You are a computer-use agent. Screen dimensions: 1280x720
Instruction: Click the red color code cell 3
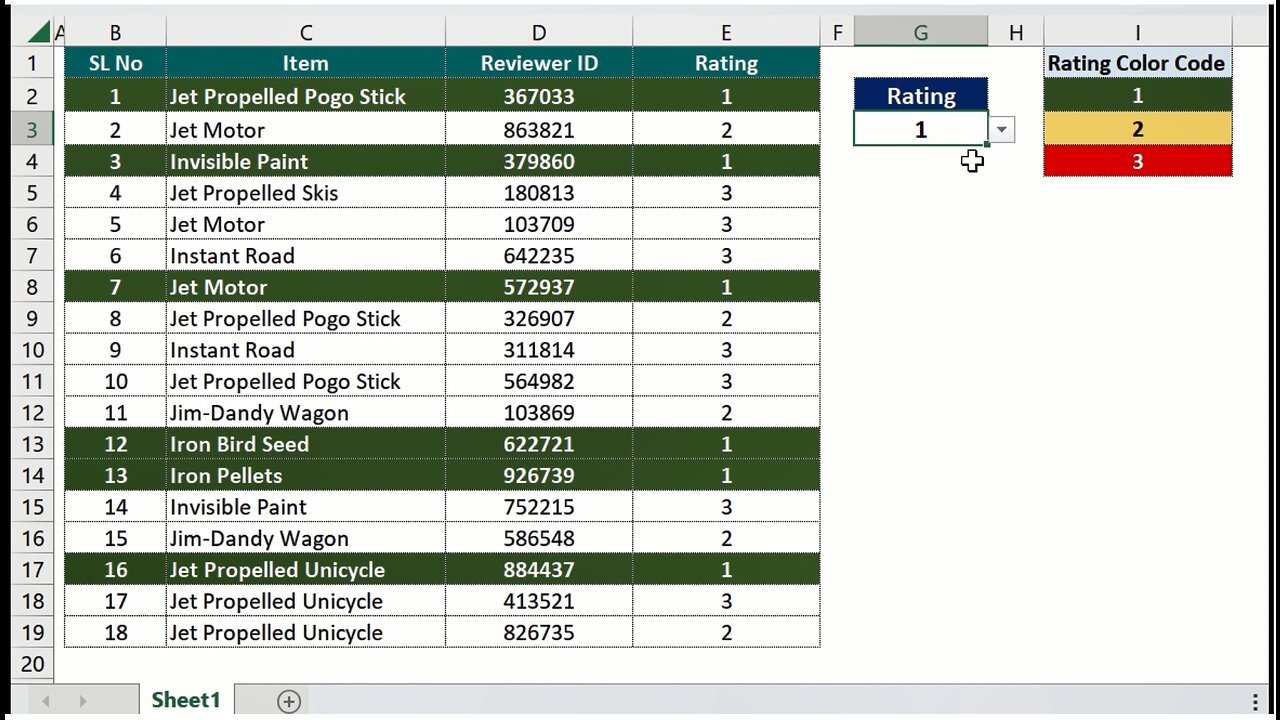pyautogui.click(x=1137, y=161)
